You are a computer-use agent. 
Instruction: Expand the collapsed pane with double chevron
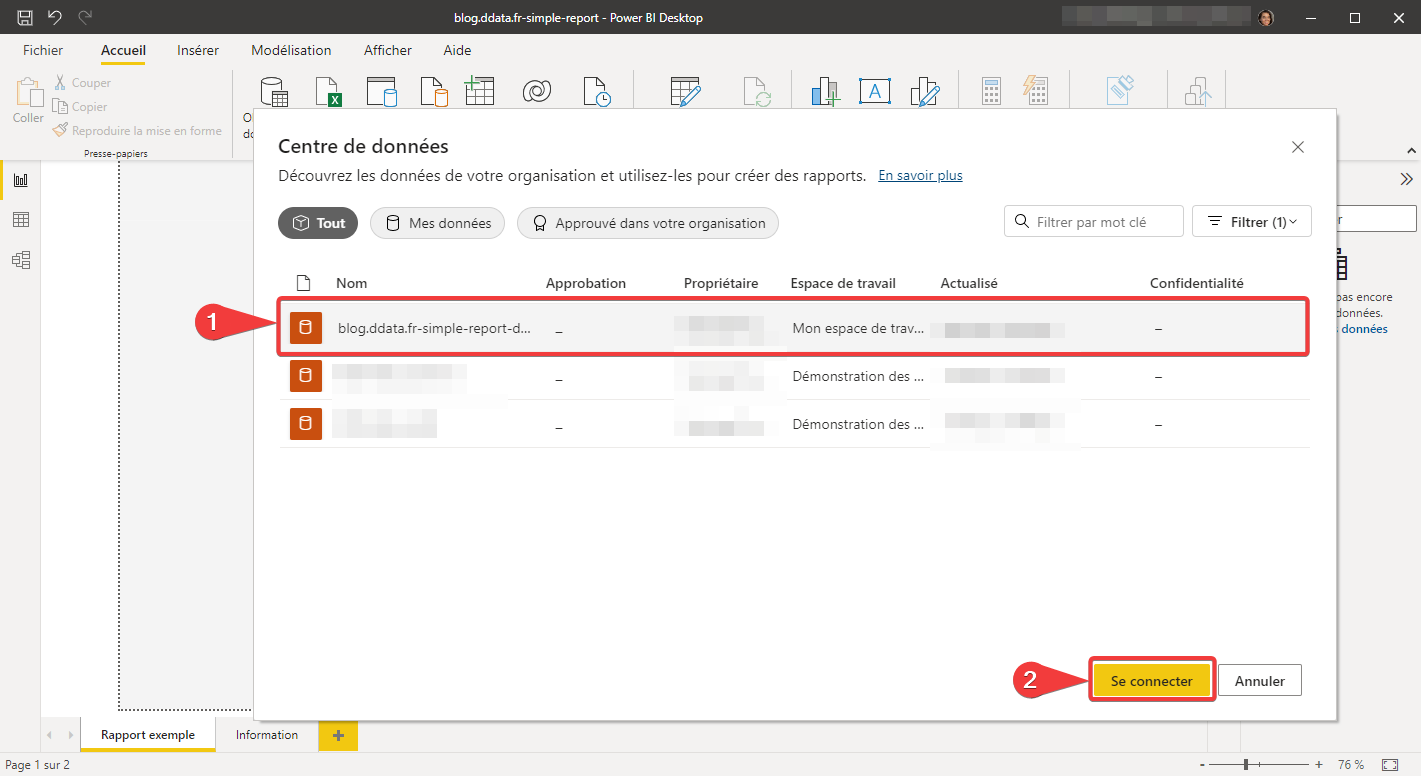(x=1406, y=179)
